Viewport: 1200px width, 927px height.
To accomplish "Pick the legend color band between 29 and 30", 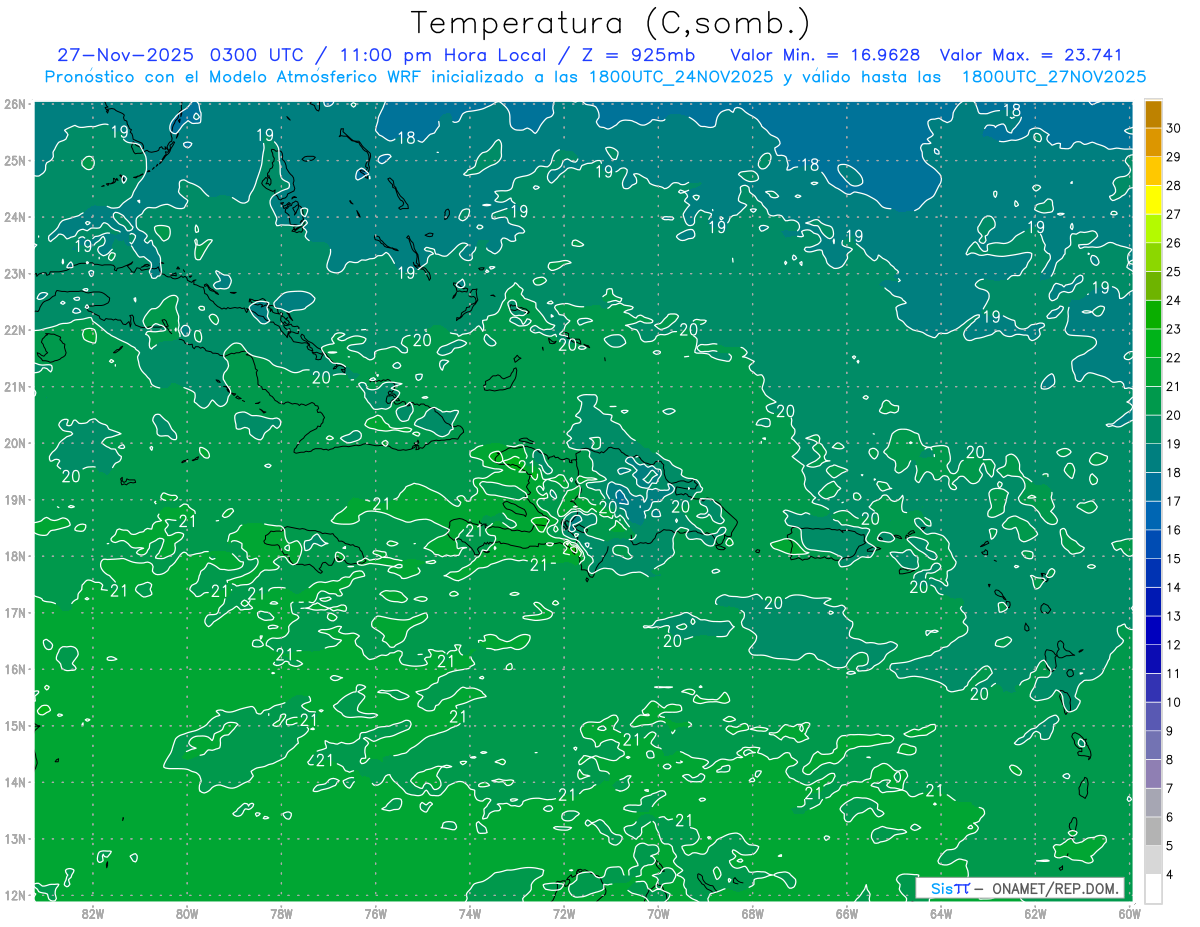I will (1153, 143).
